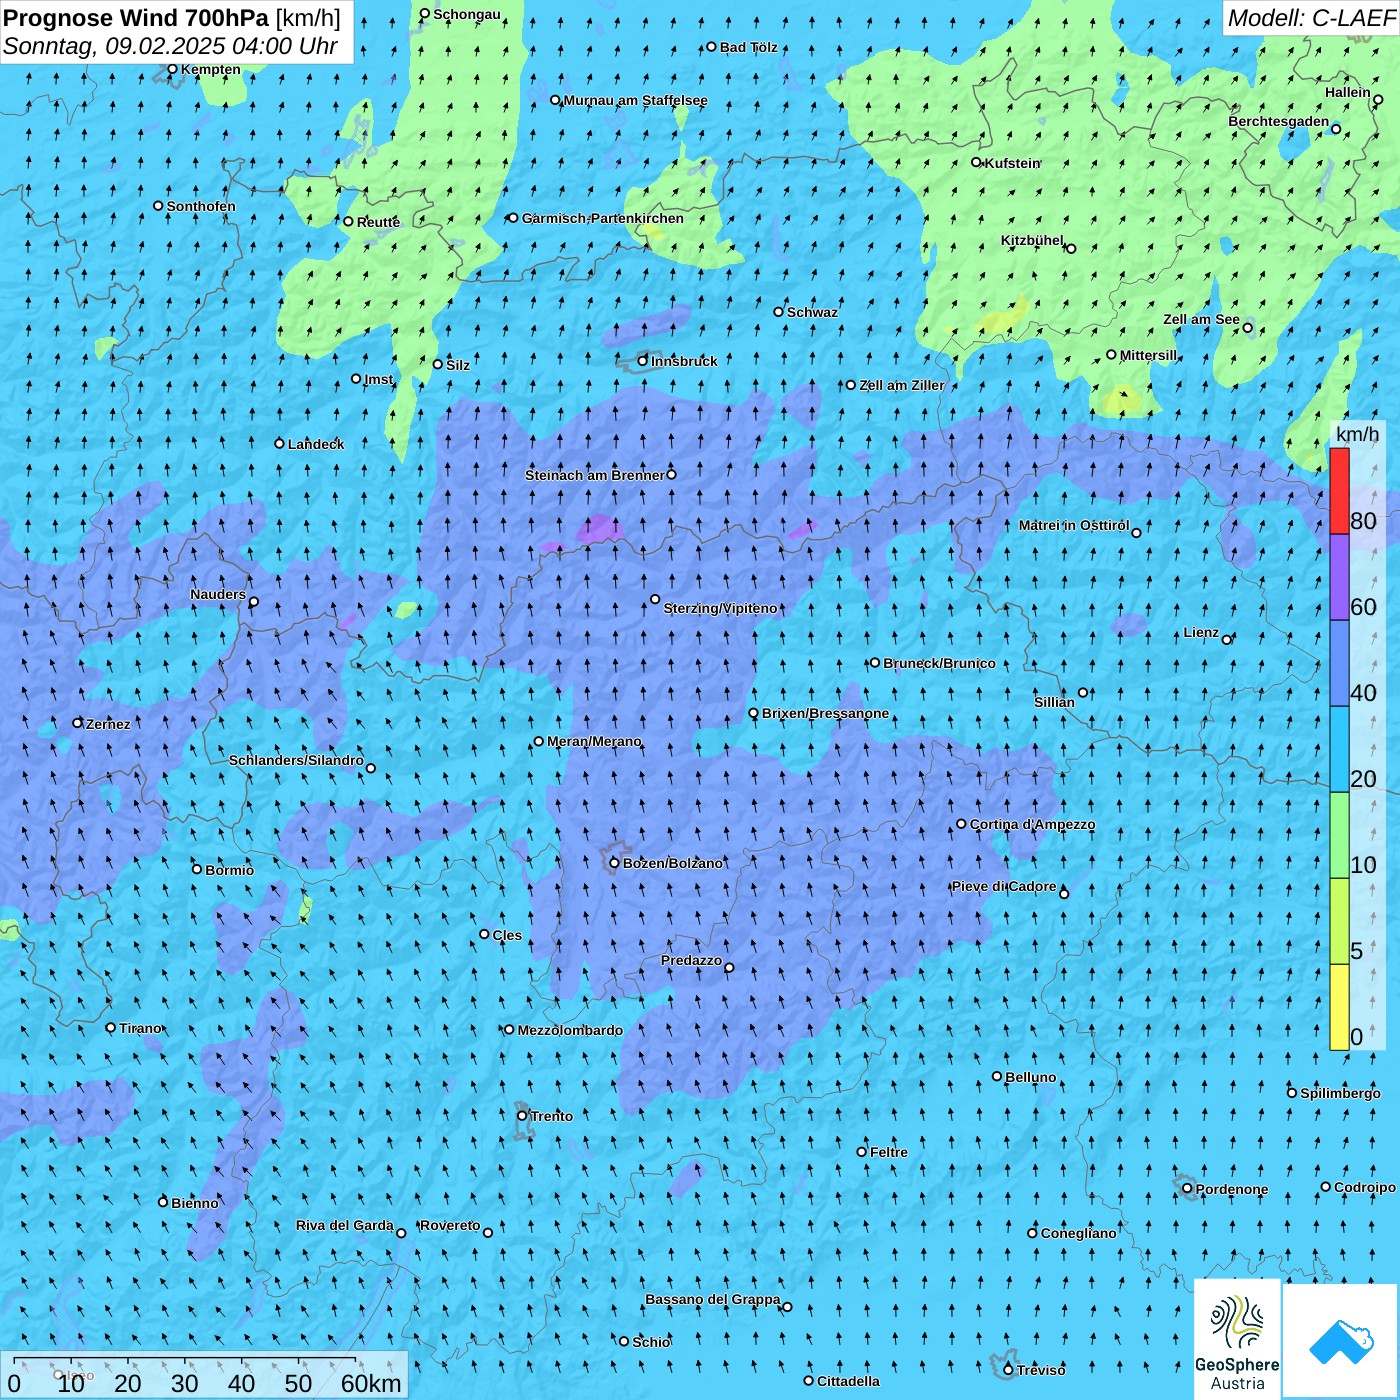Click the red 80 km/h legend color
Viewport: 1400px width, 1400px height.
click(x=1339, y=491)
